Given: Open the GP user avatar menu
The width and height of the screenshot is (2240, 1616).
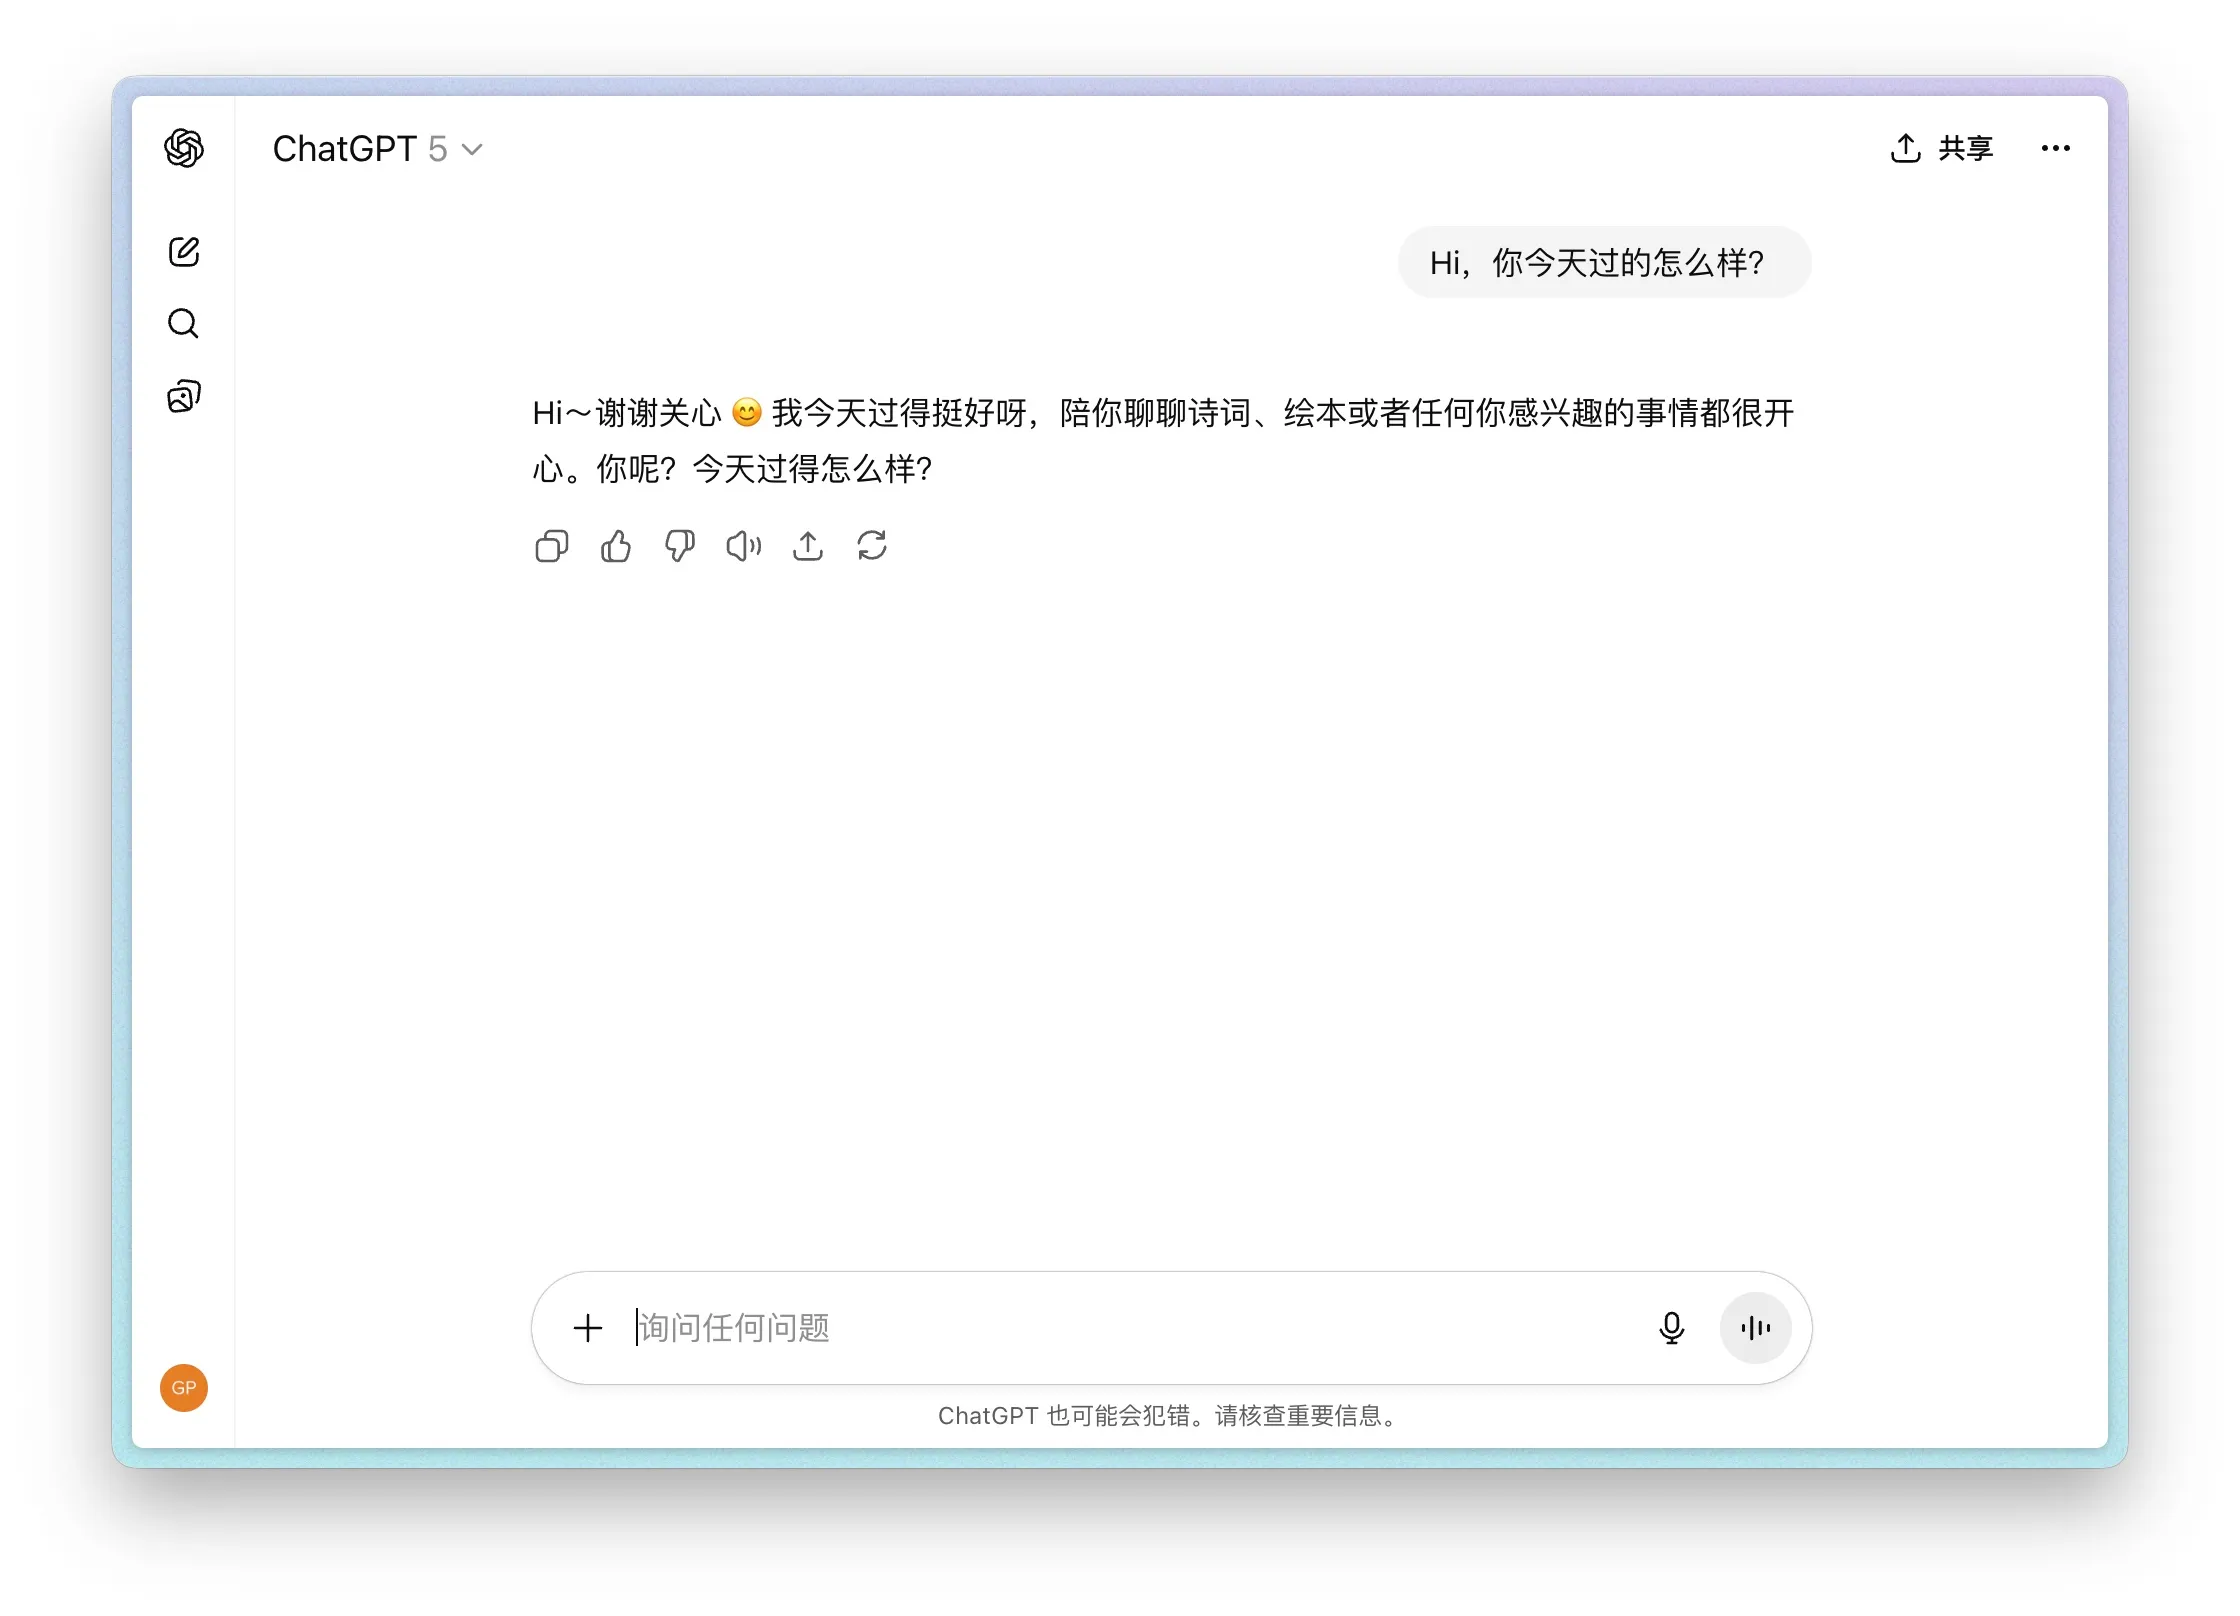Looking at the screenshot, I should pos(184,1388).
